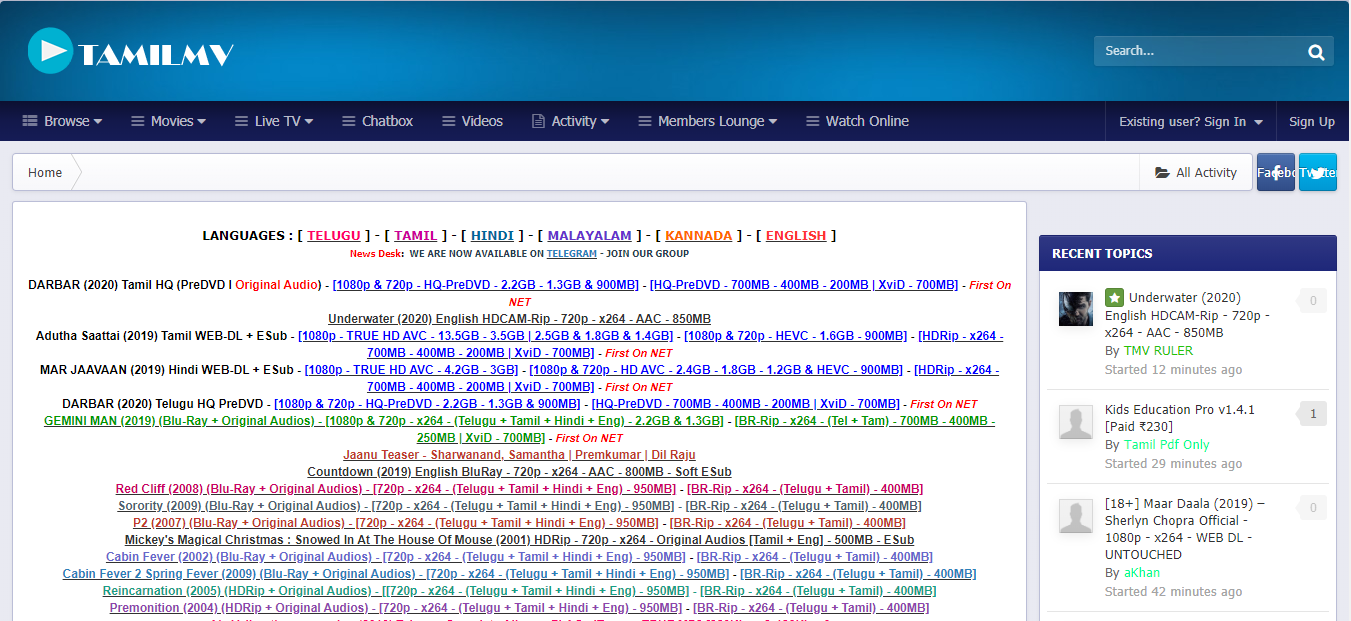Image resolution: width=1351 pixels, height=621 pixels.
Task: Click the Chatbox list icon
Action: pos(349,121)
